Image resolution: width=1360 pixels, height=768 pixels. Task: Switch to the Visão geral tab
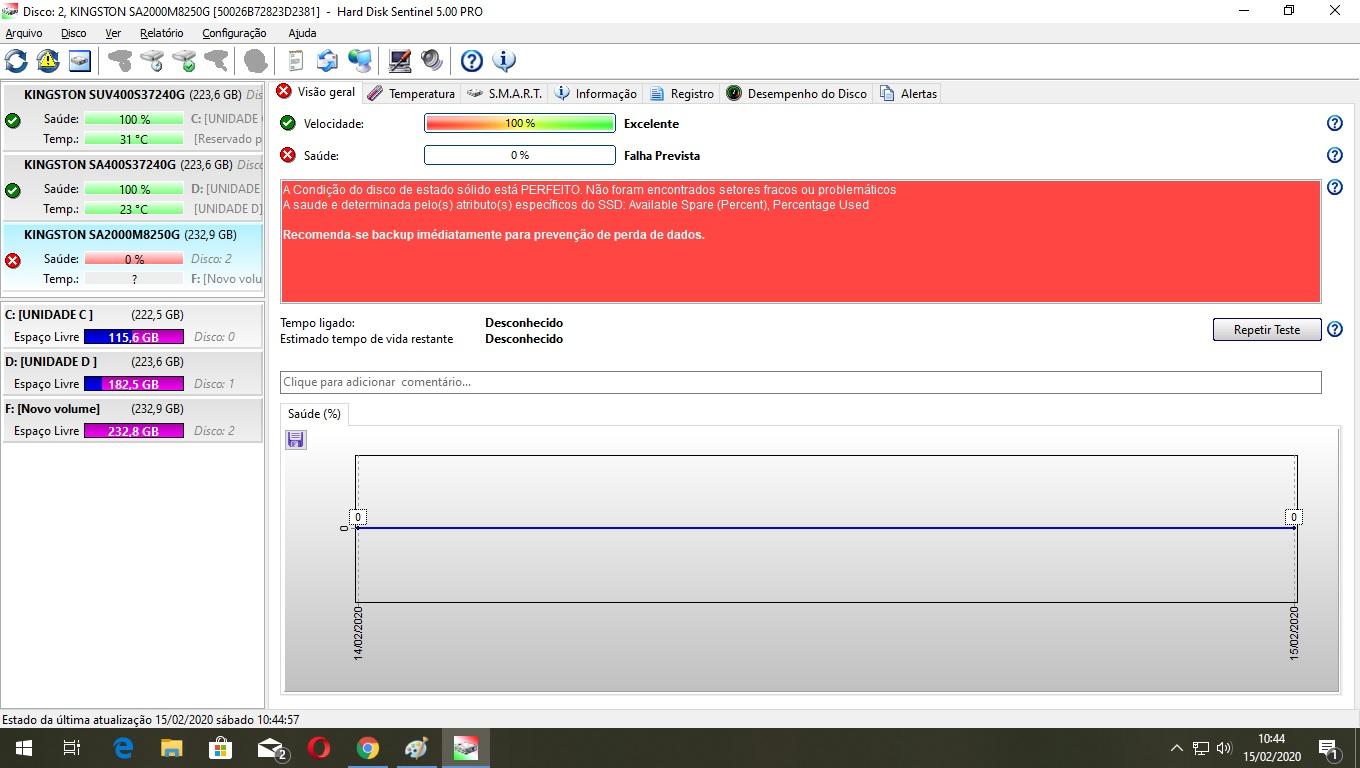[x=316, y=92]
